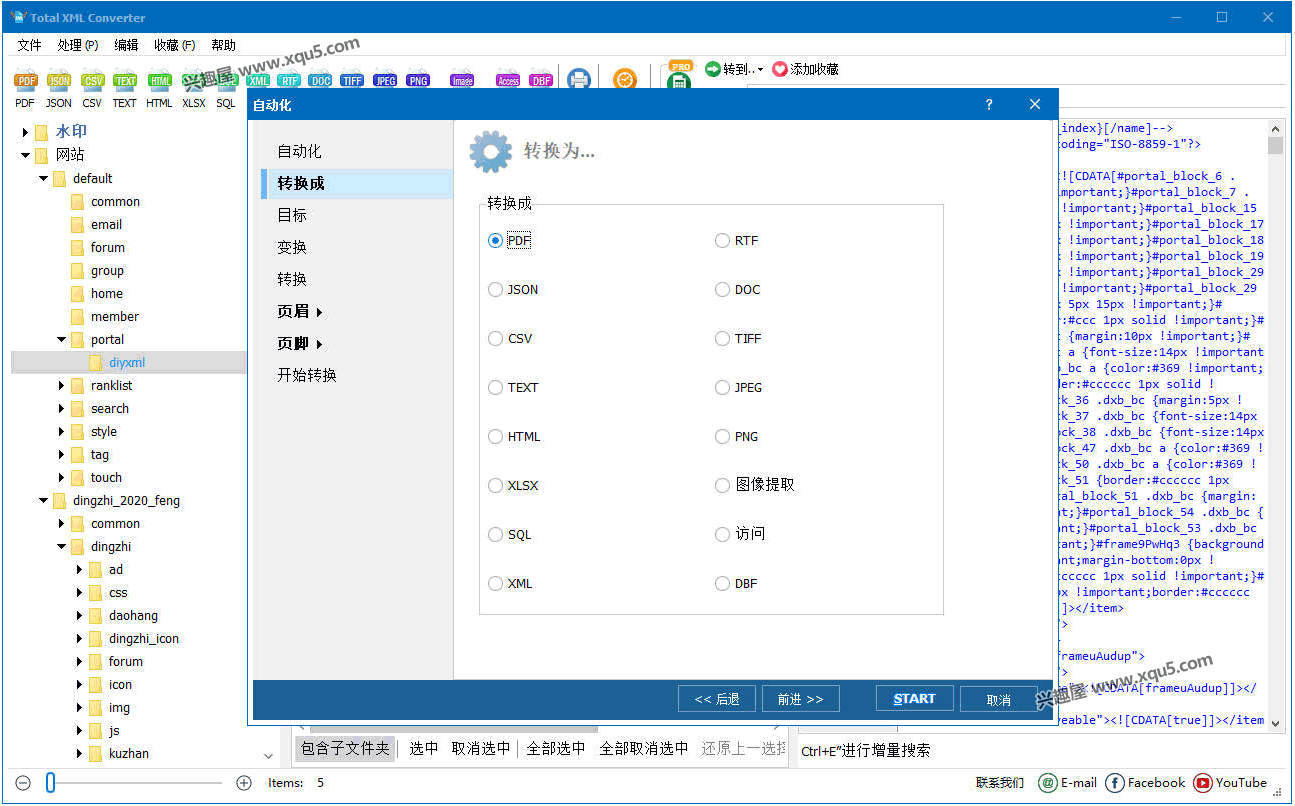Select the XLSX radio button

(495, 486)
